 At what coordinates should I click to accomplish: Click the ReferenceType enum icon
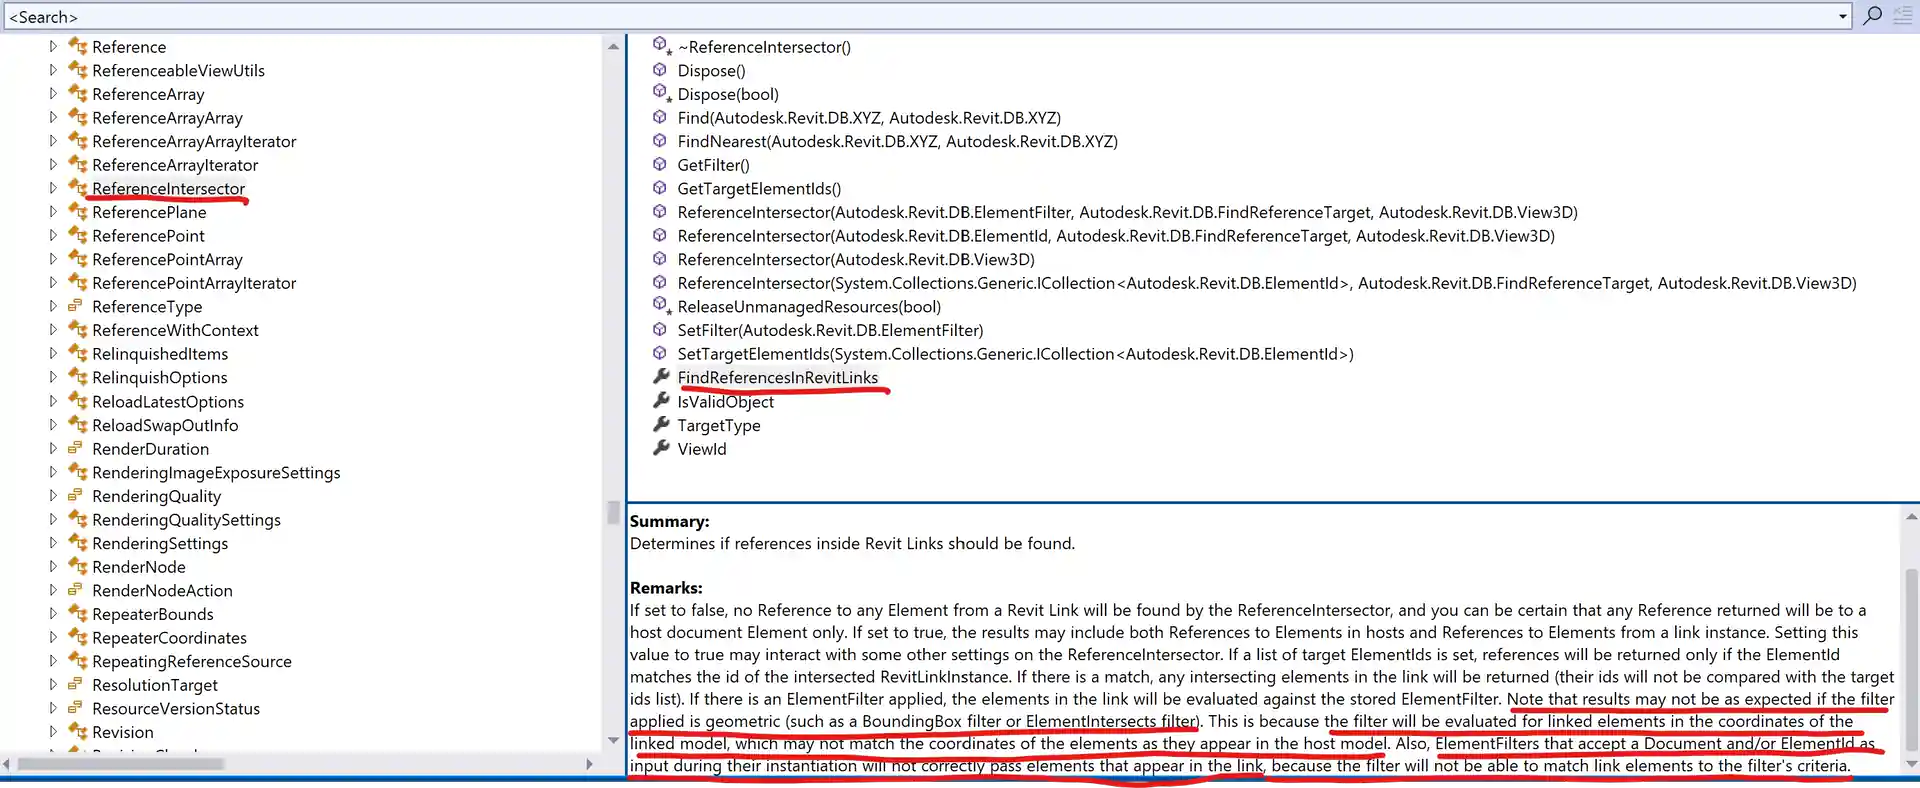click(76, 306)
